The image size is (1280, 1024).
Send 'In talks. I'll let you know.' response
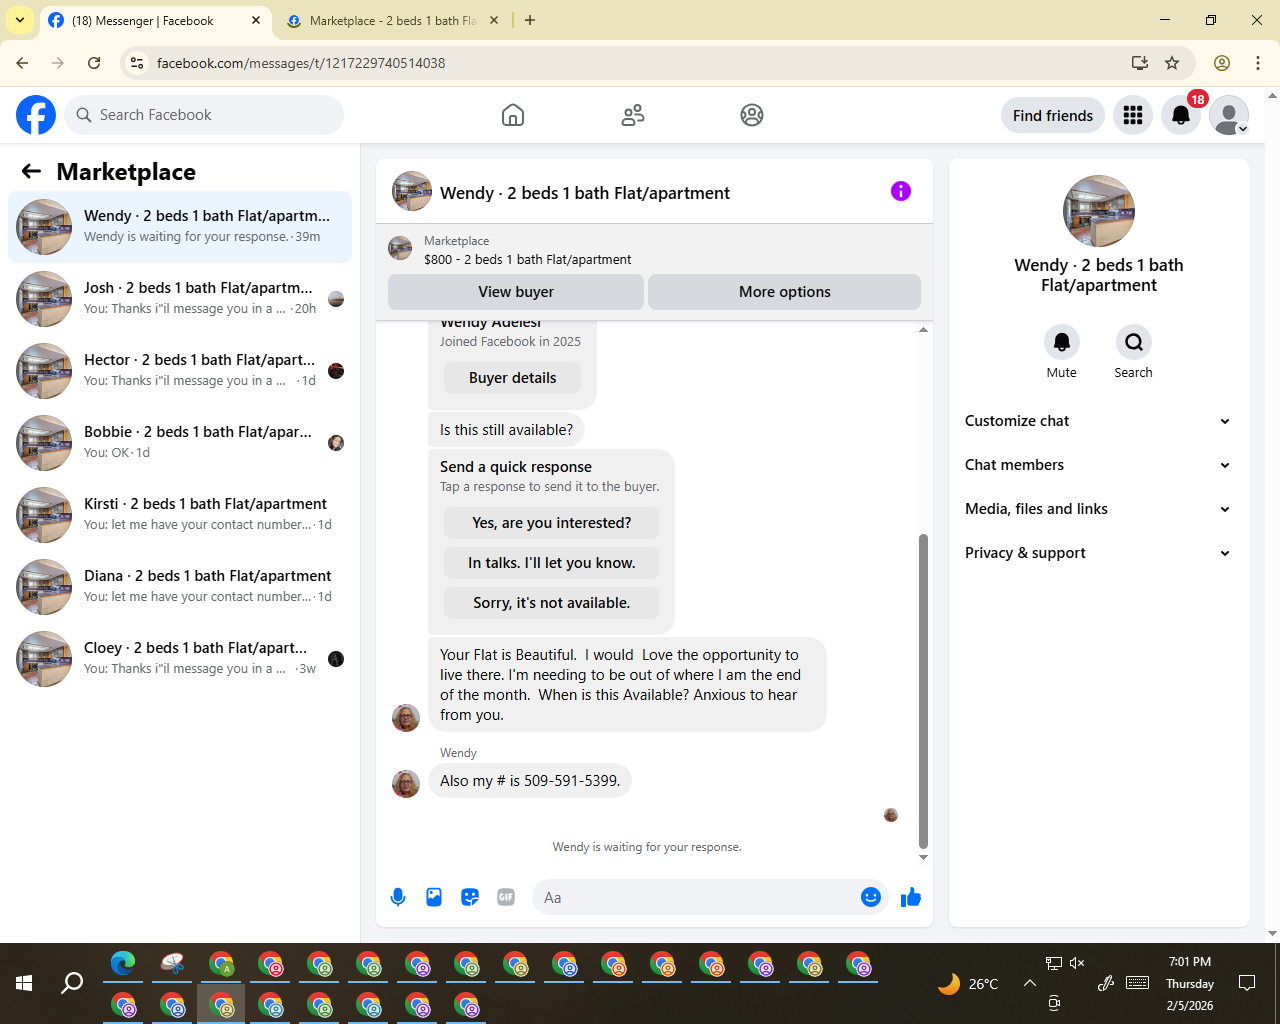tap(552, 563)
